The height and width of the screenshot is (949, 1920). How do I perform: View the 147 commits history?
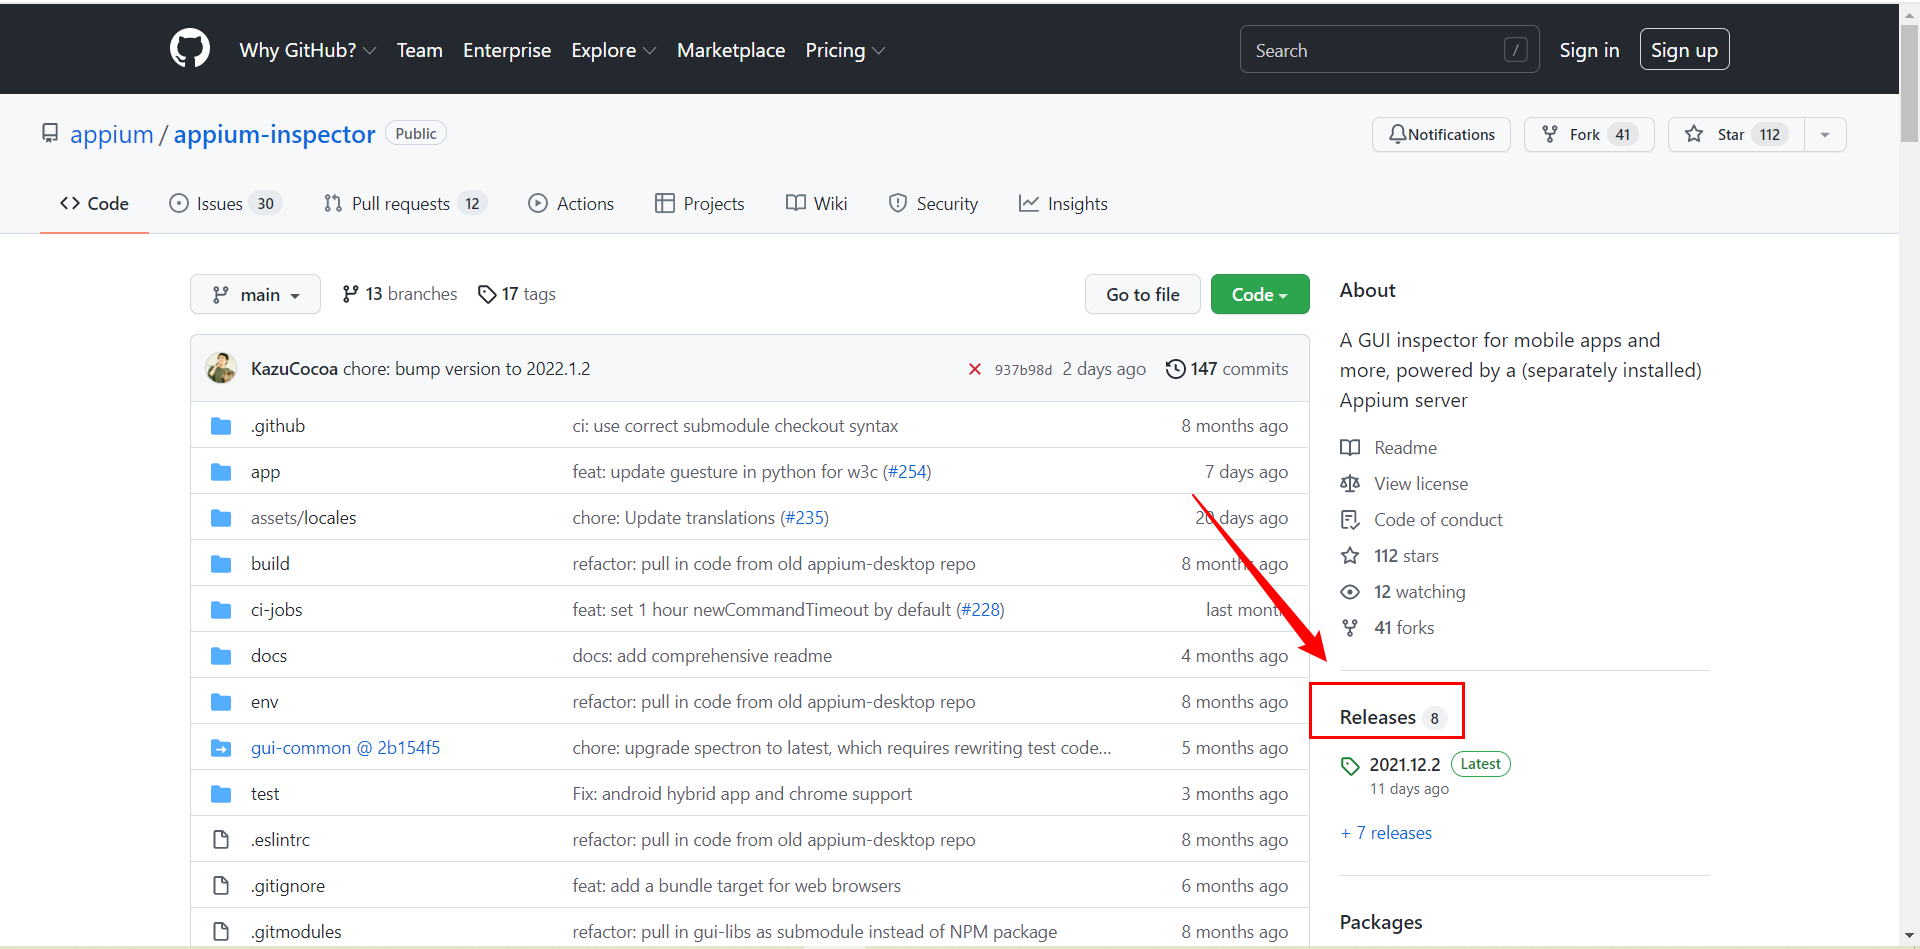coord(1227,369)
